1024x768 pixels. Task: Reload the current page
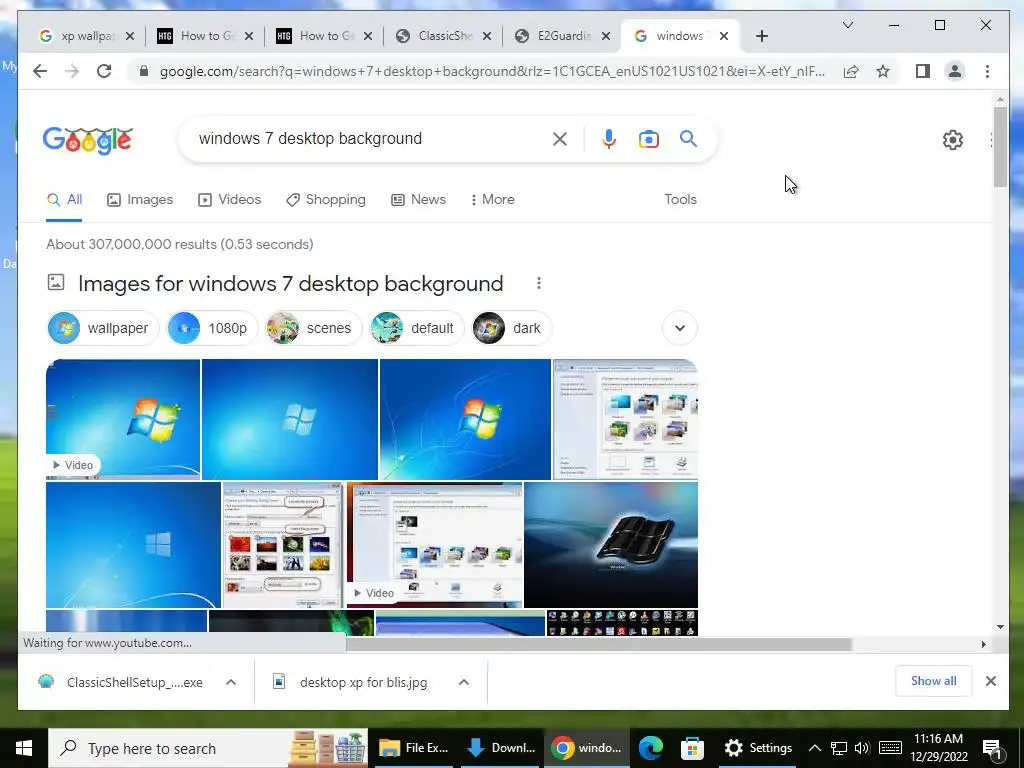click(104, 71)
